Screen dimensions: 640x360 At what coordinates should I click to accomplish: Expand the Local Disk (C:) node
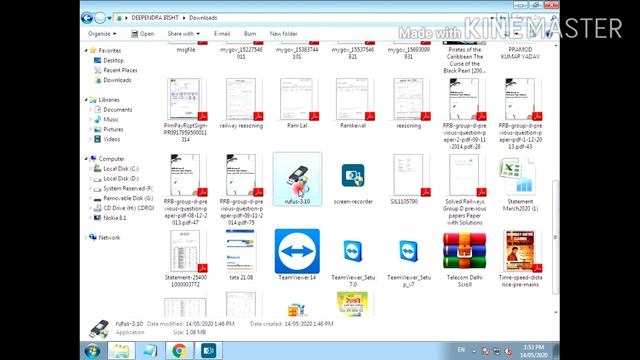[x=90, y=169]
